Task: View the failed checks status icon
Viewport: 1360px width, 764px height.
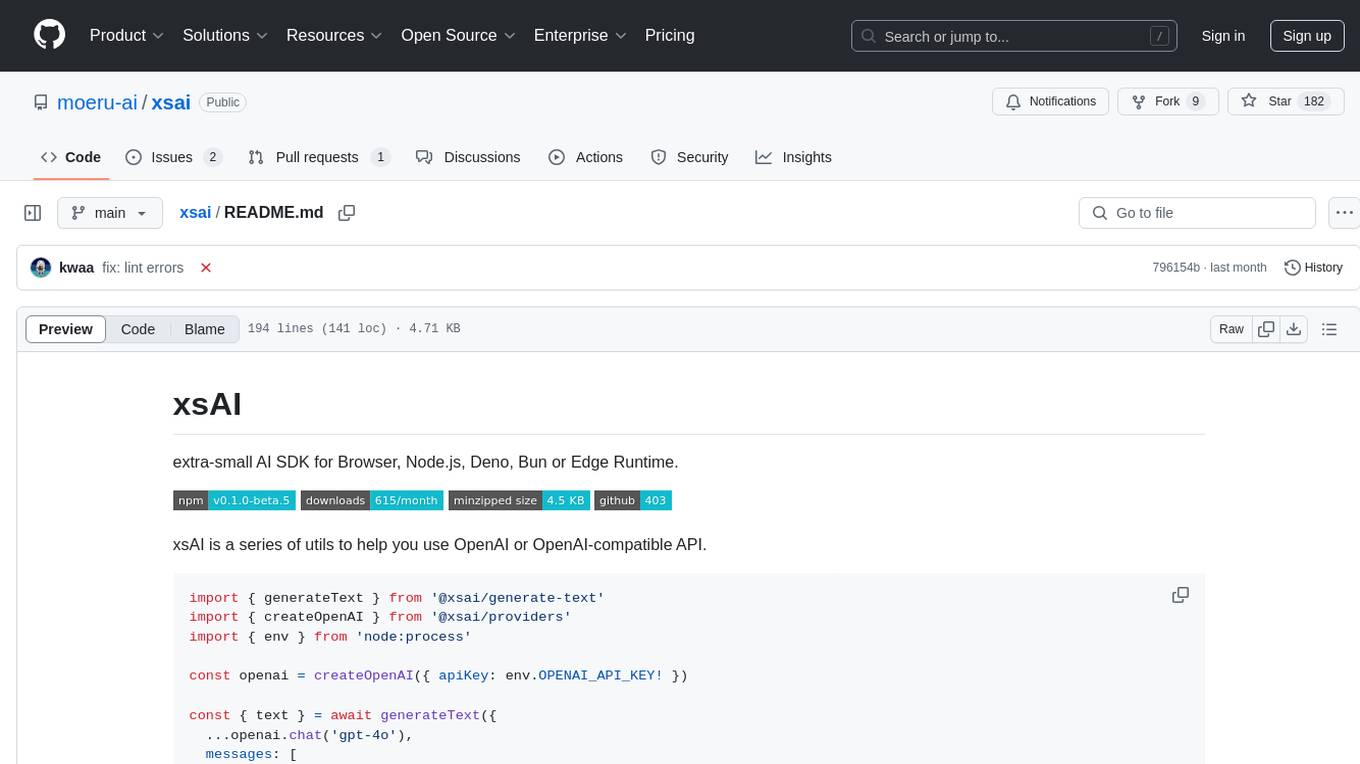Action: click(x=206, y=268)
